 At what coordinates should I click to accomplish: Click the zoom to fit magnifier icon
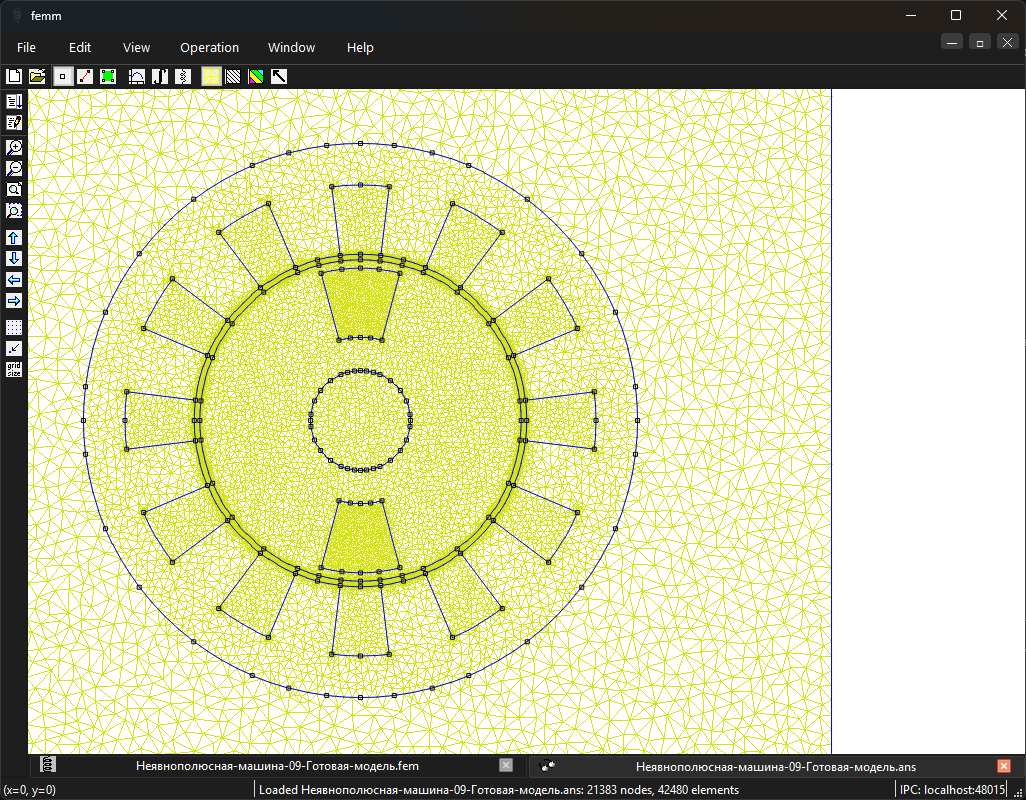14,189
